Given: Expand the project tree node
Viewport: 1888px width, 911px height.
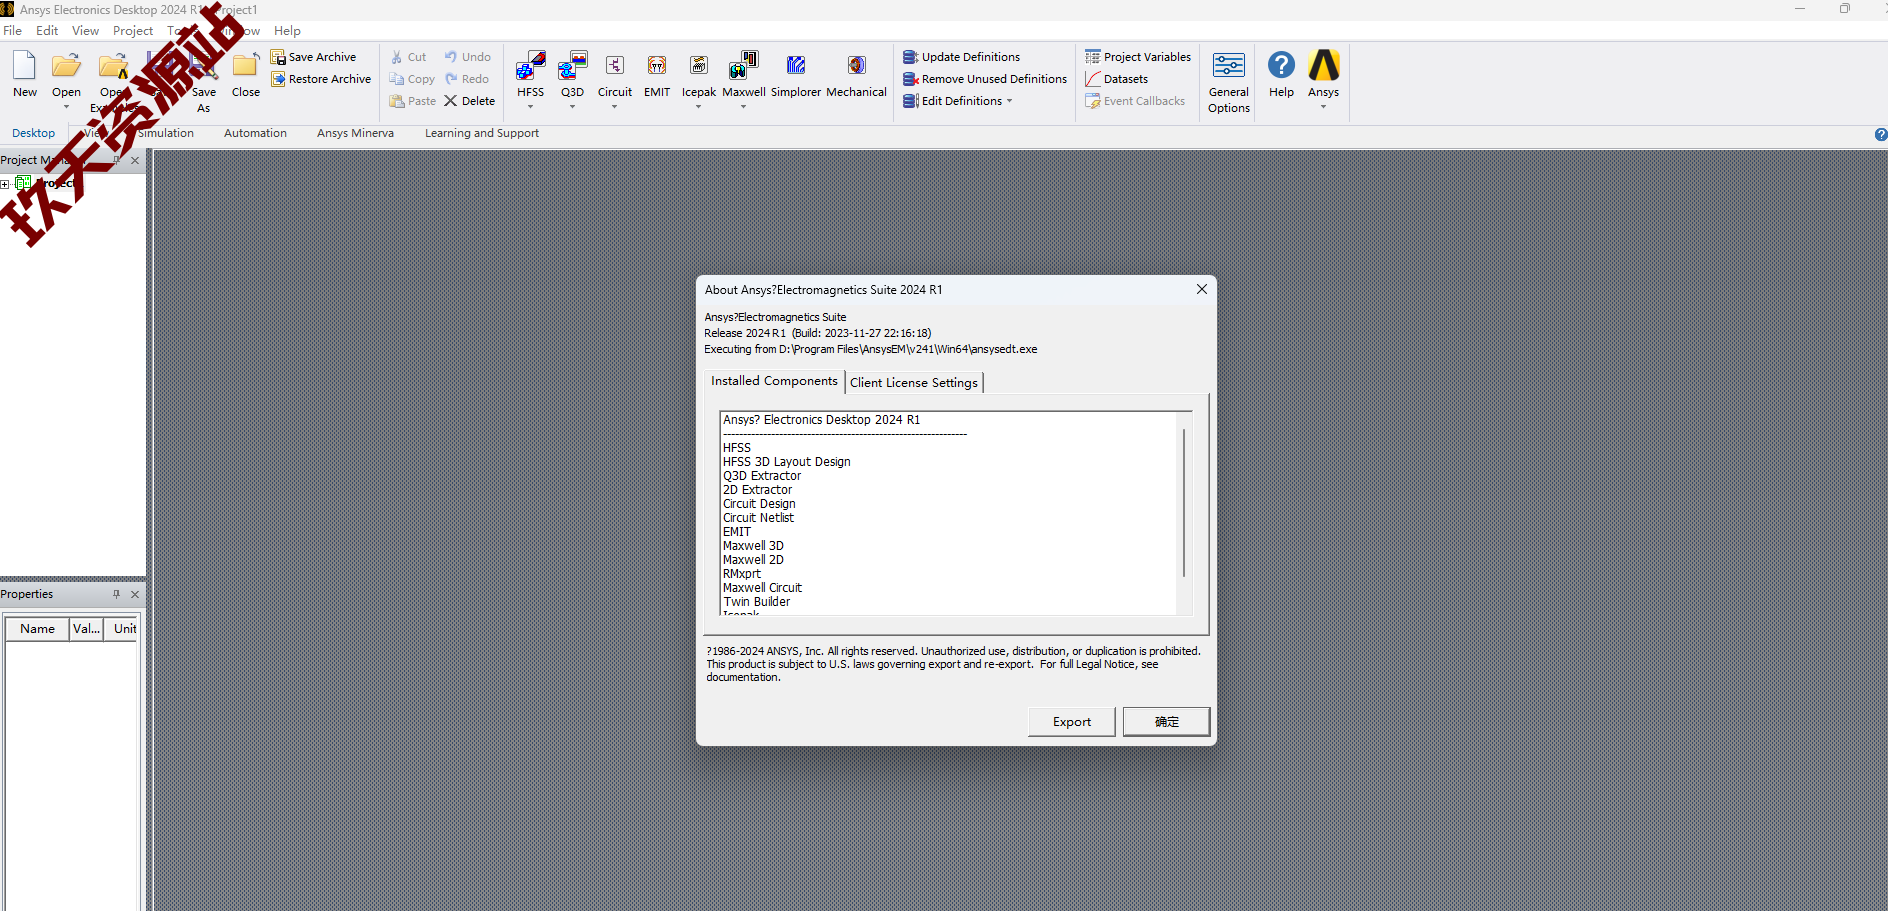Looking at the screenshot, I should point(5,184).
